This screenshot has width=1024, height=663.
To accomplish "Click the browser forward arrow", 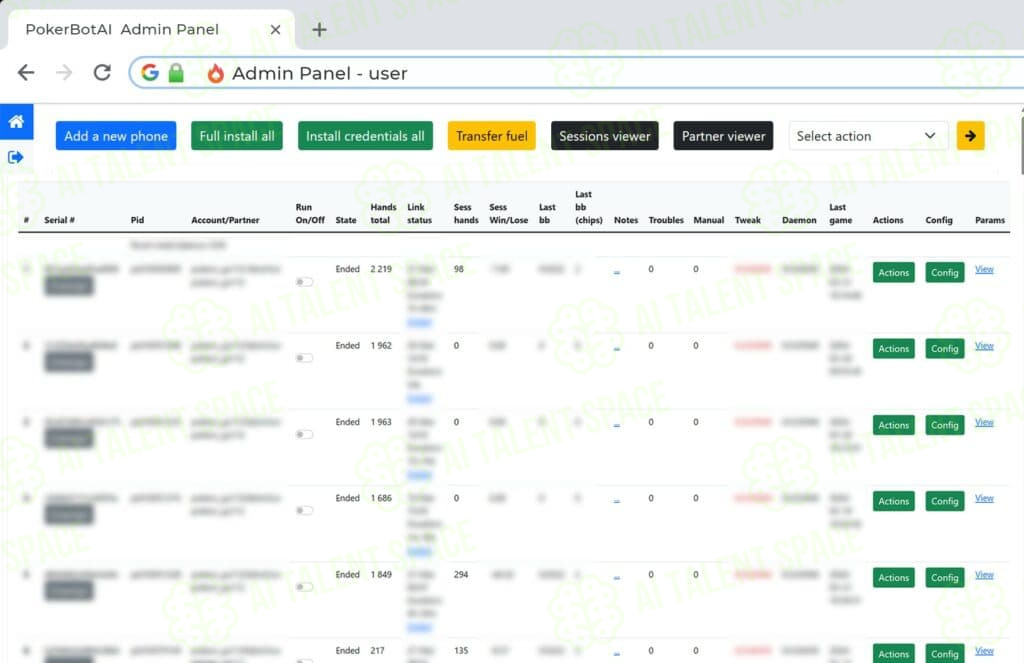I will pos(64,73).
